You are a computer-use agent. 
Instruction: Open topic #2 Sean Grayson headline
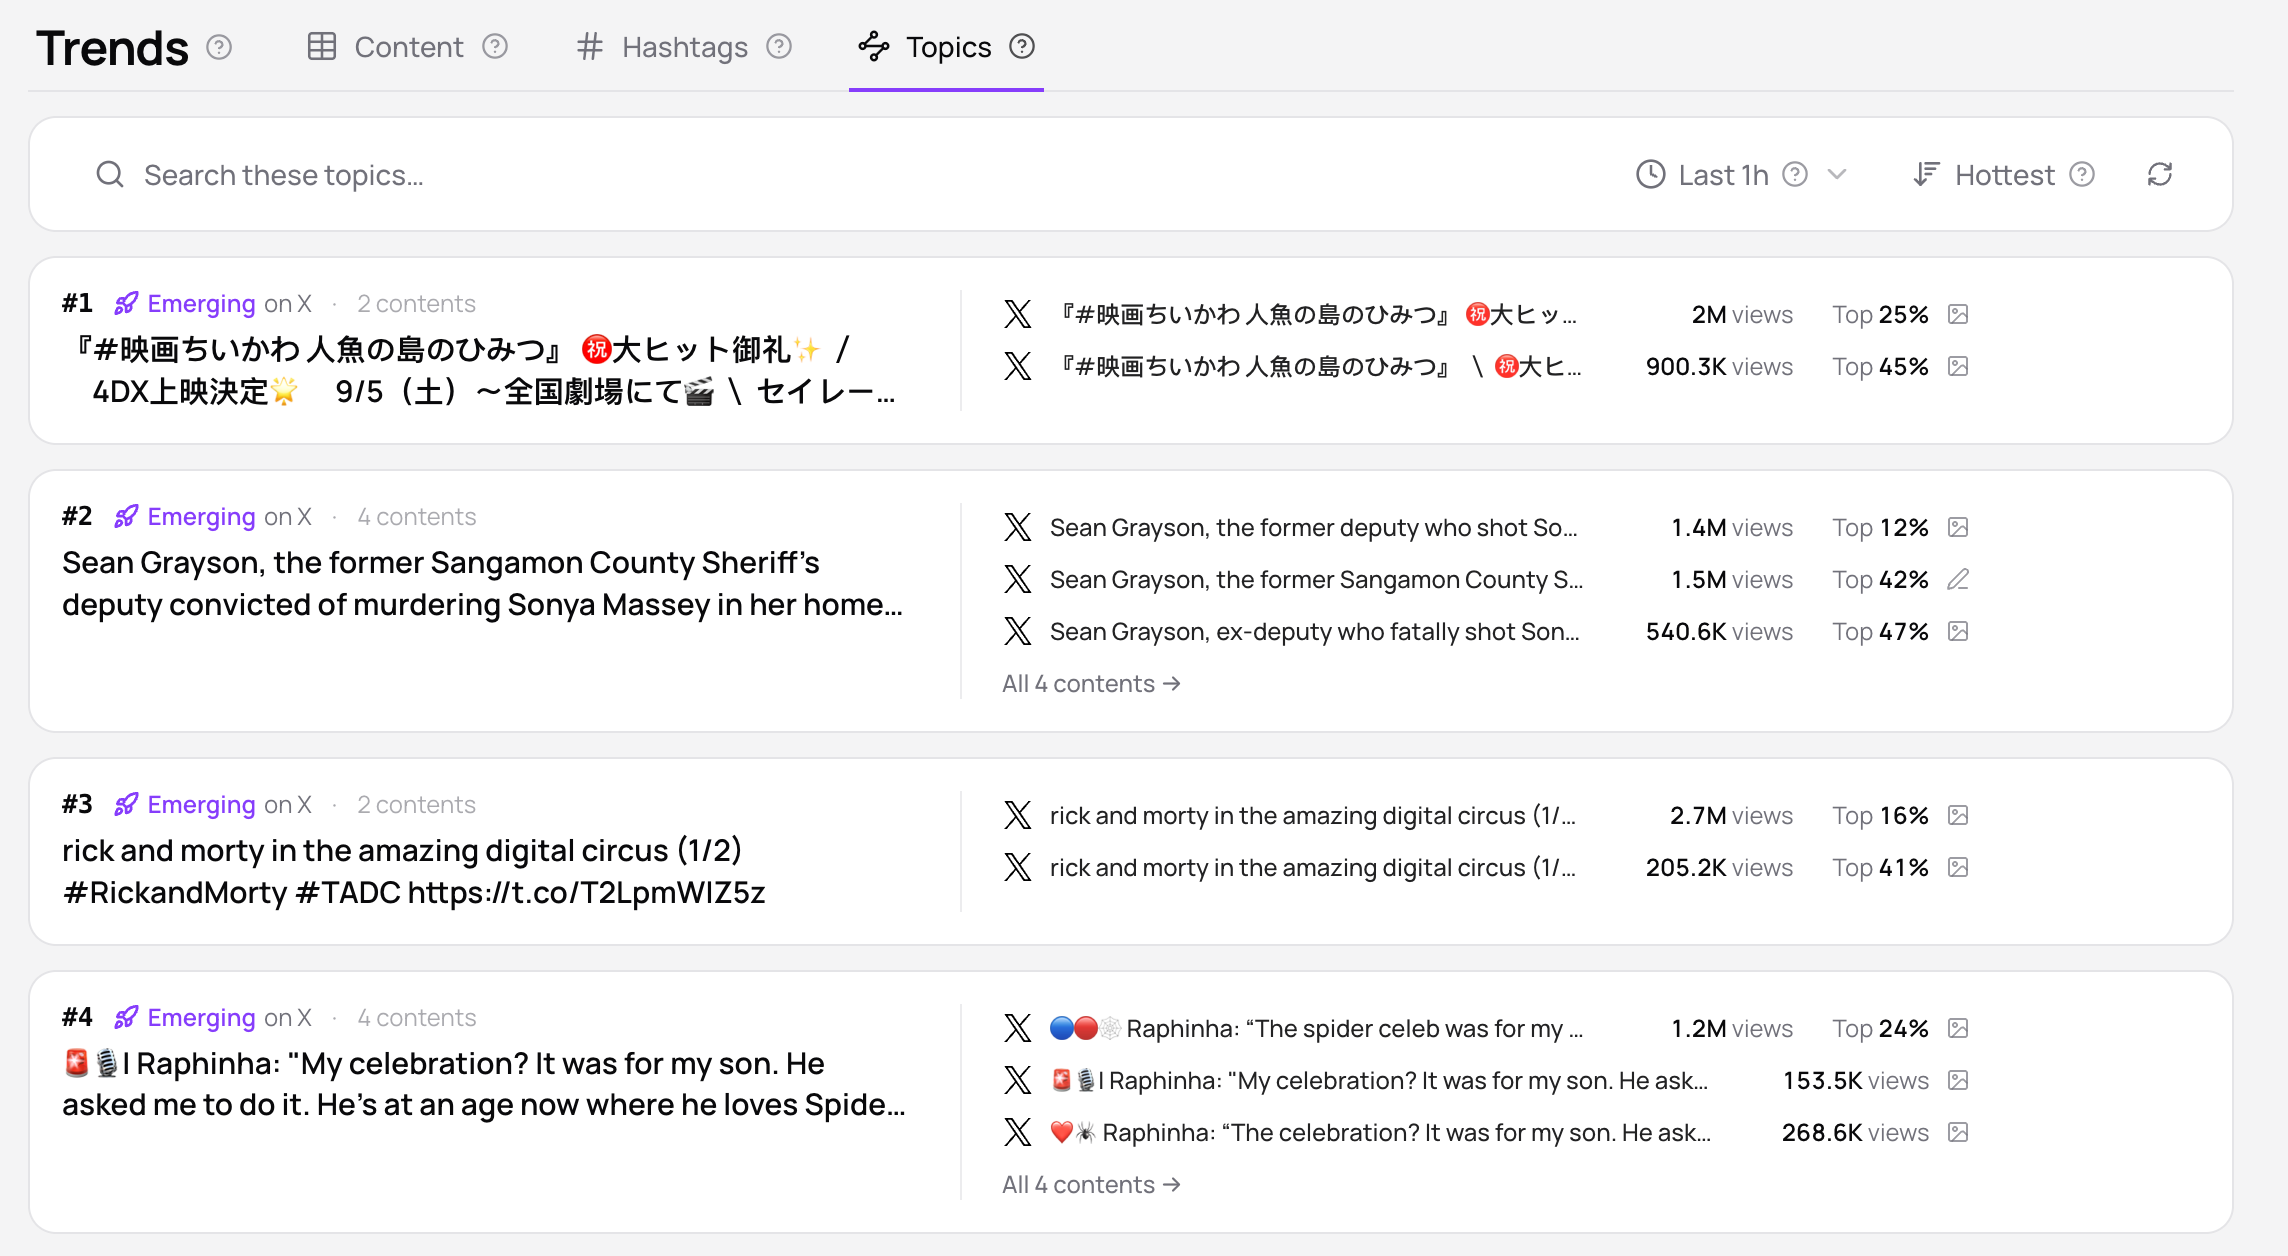(x=482, y=584)
